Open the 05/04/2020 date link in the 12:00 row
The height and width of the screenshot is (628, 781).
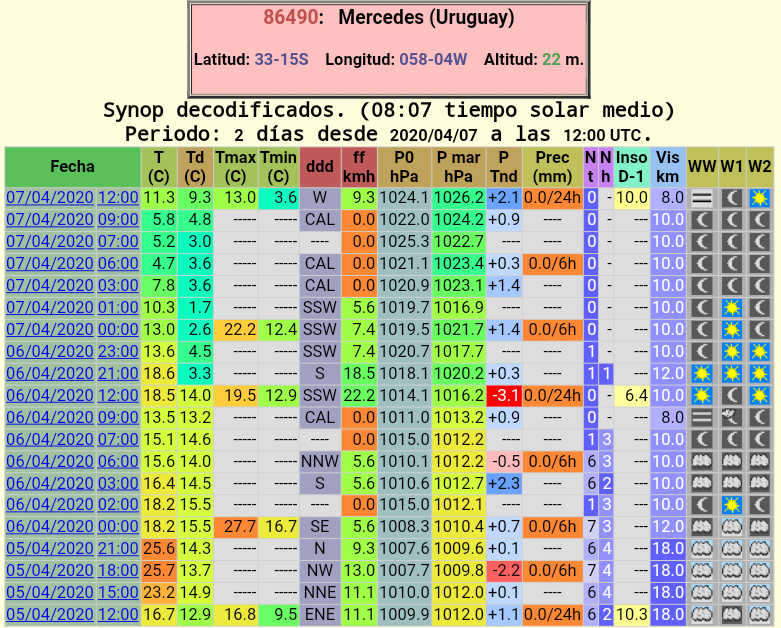[50, 614]
